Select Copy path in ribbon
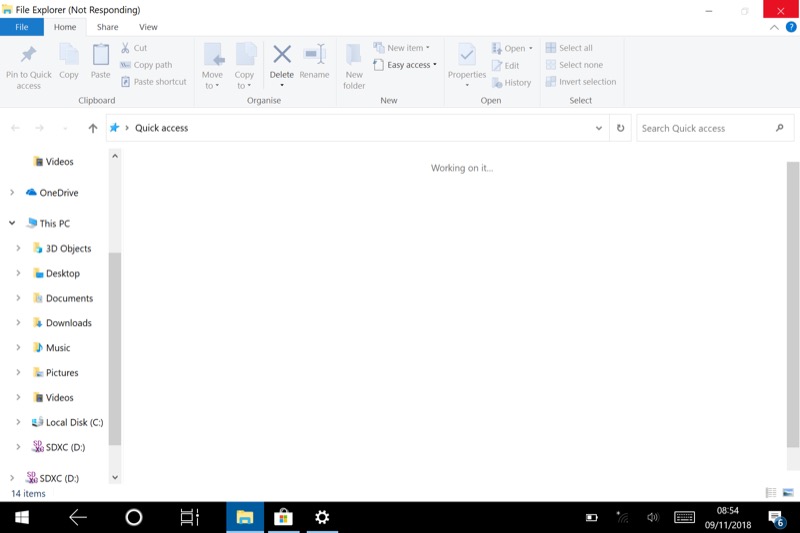The height and width of the screenshot is (533, 800). 146,65
